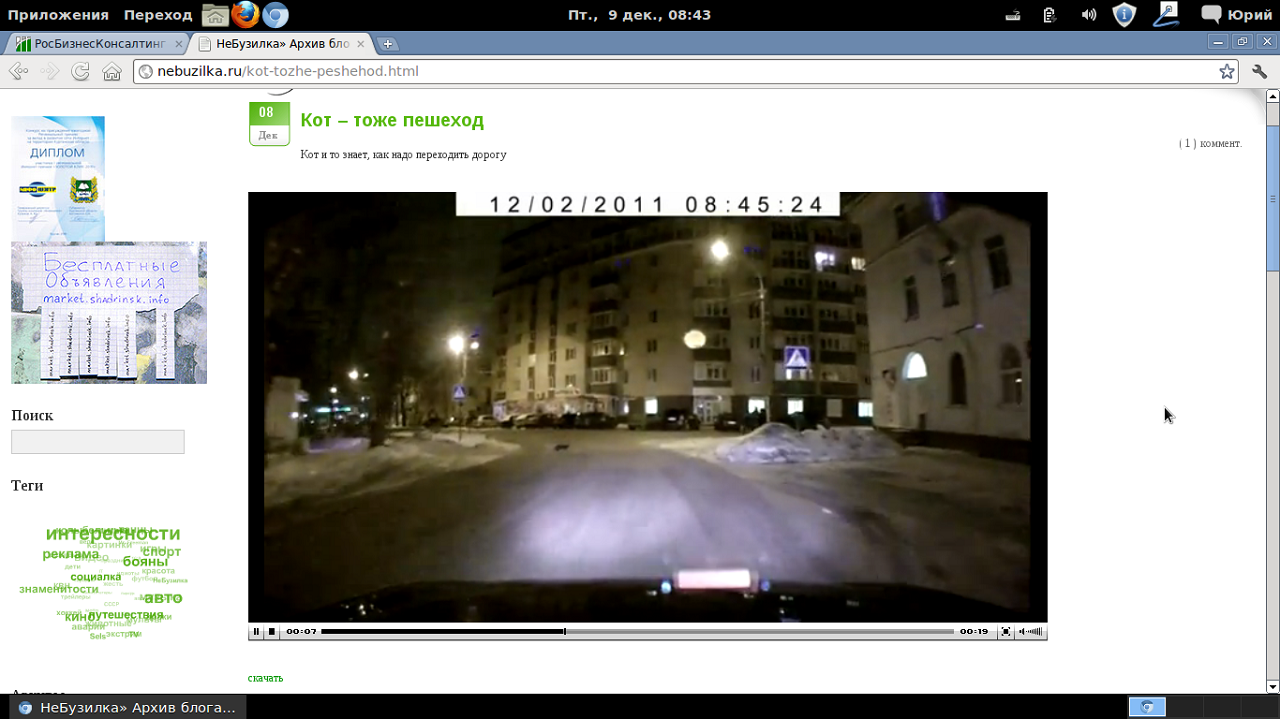The image size is (1280, 719).
Task: Open the Приложения menu
Action: click(x=58, y=15)
